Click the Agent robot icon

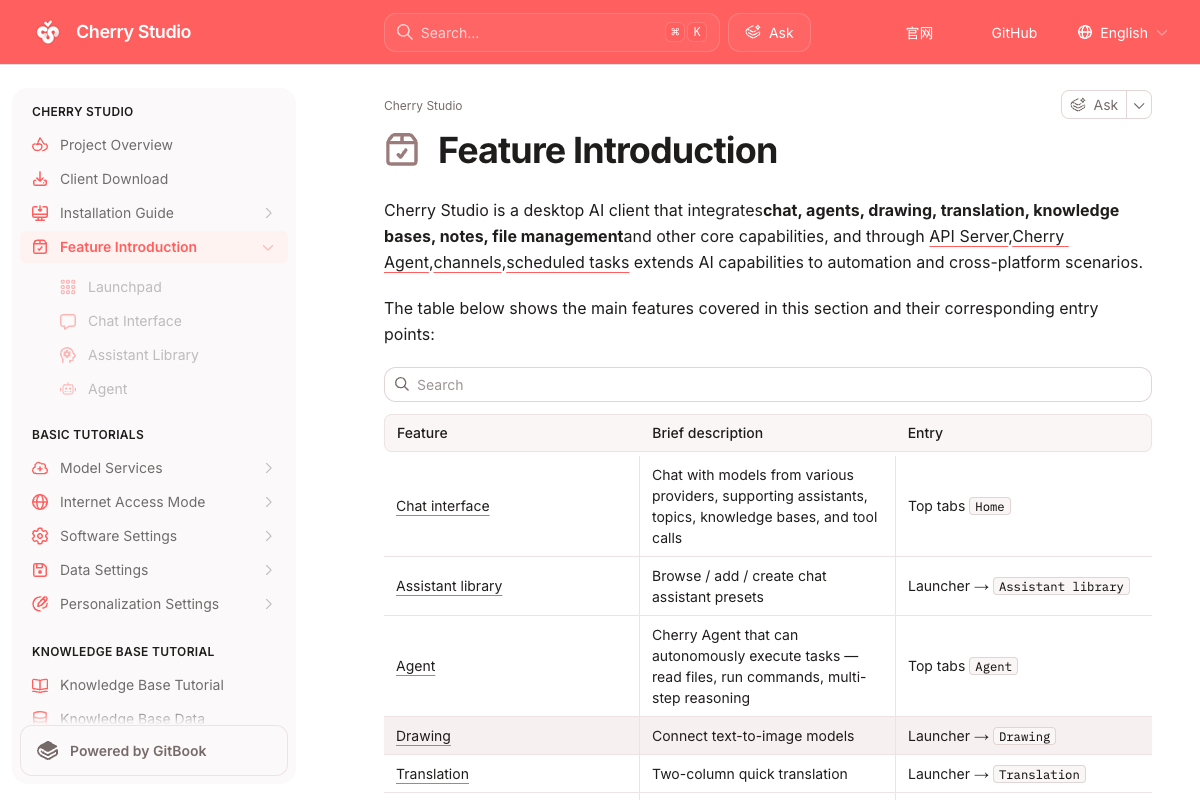(68, 389)
